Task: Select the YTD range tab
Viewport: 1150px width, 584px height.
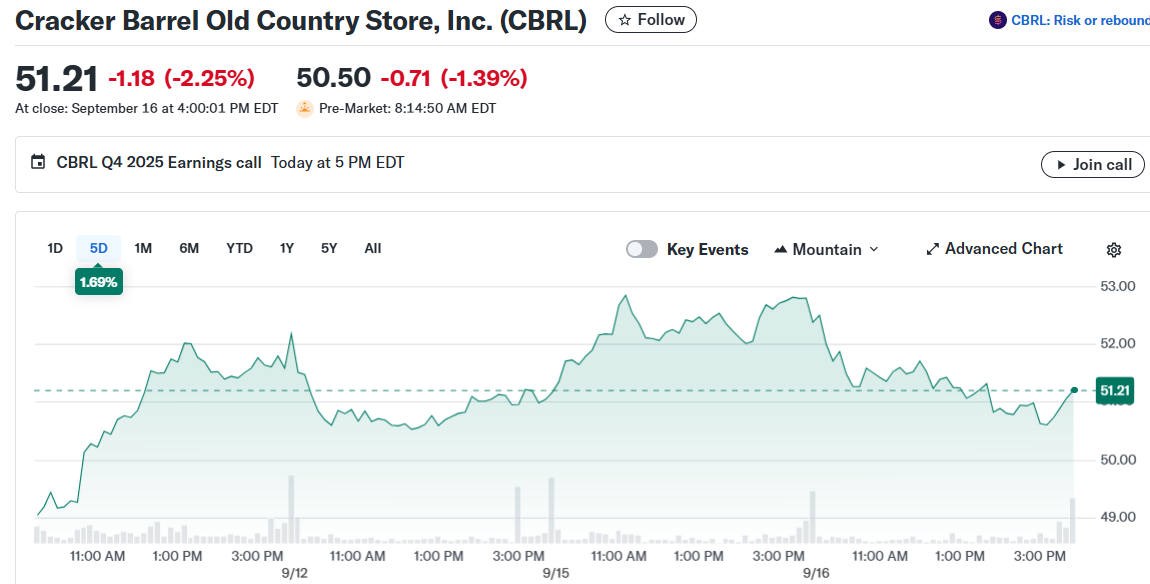Action: 239,249
